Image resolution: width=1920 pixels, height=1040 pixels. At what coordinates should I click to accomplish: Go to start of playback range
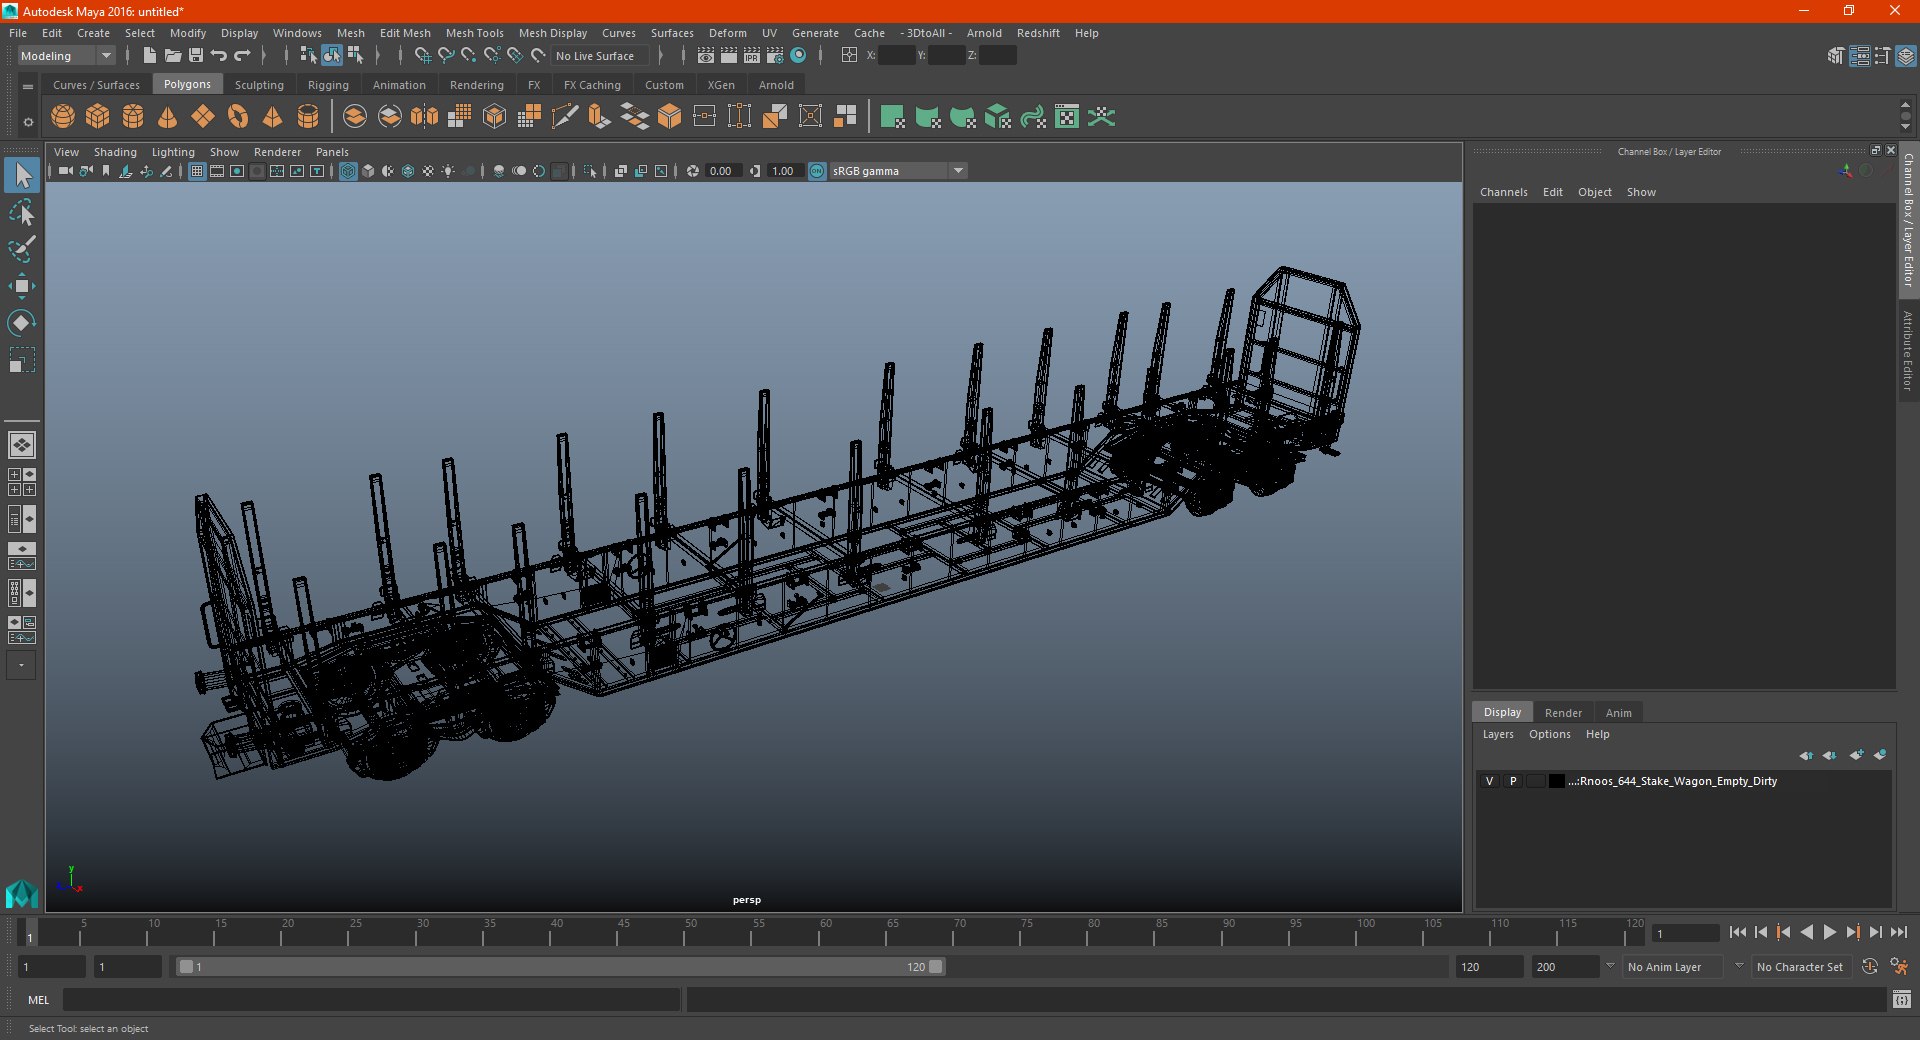pos(1737,932)
